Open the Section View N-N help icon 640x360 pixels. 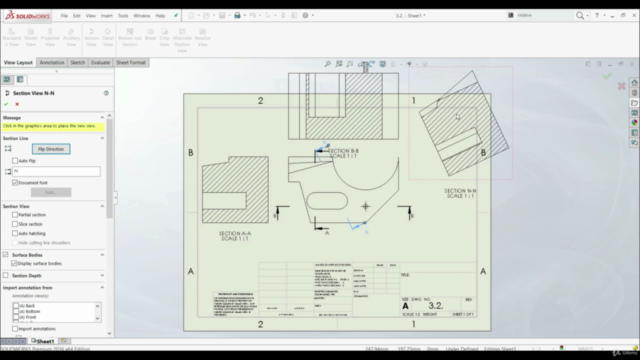pos(106,93)
